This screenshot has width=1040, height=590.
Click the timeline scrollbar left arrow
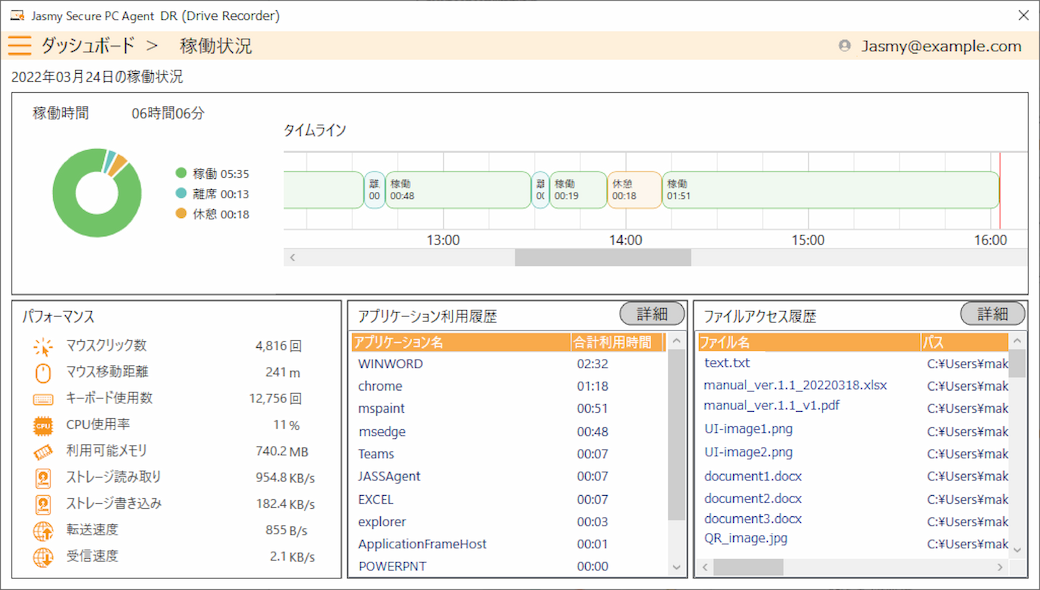click(292, 257)
